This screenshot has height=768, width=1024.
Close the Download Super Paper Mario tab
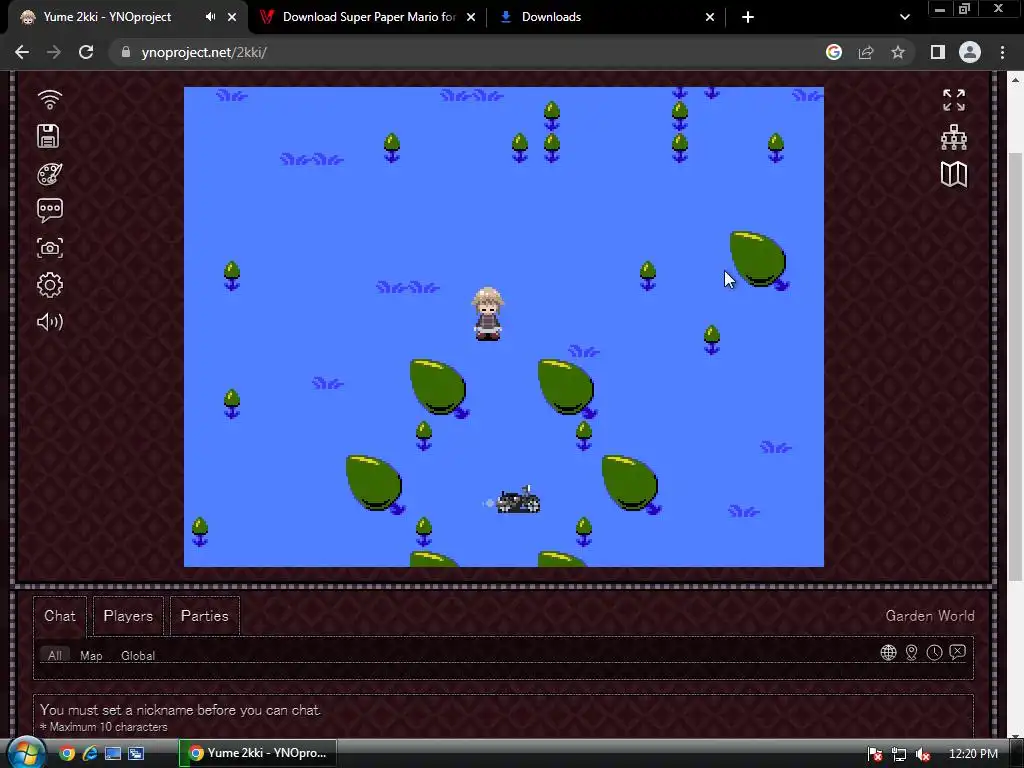point(471,17)
